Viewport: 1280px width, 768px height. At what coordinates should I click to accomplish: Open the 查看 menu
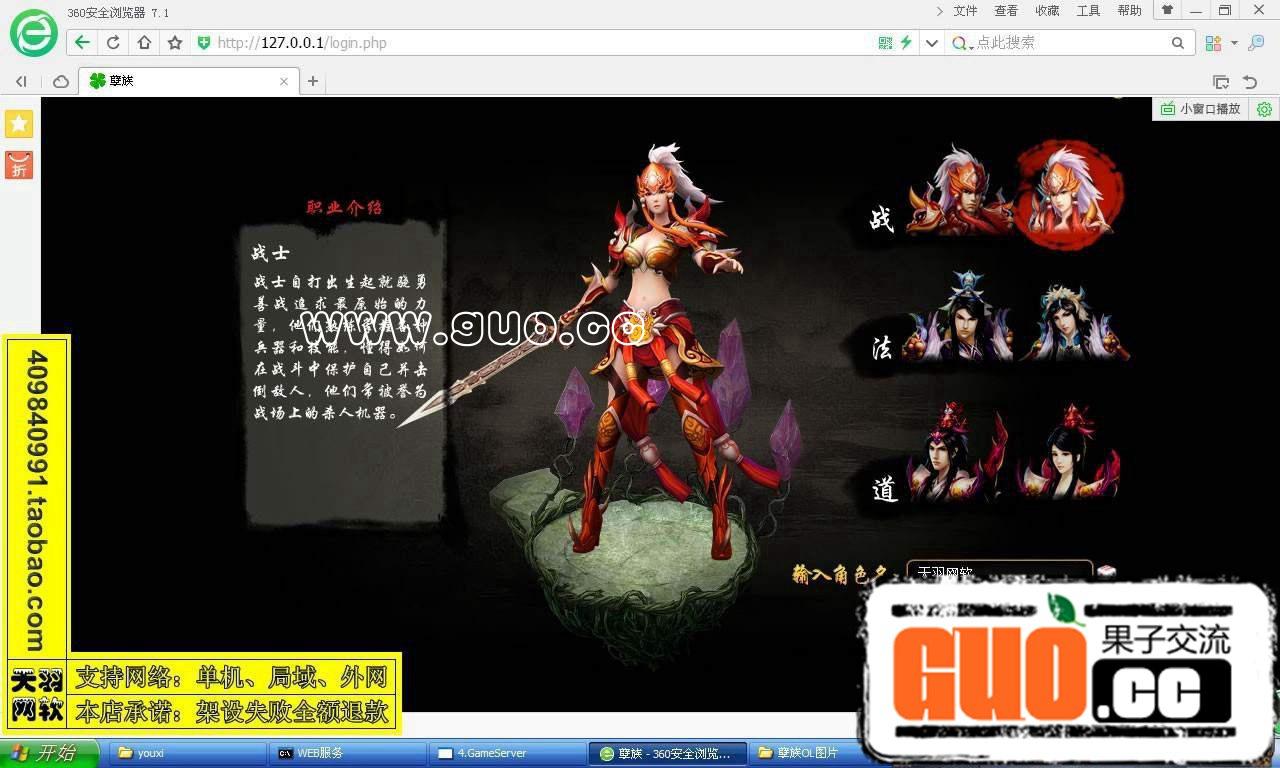(1006, 11)
